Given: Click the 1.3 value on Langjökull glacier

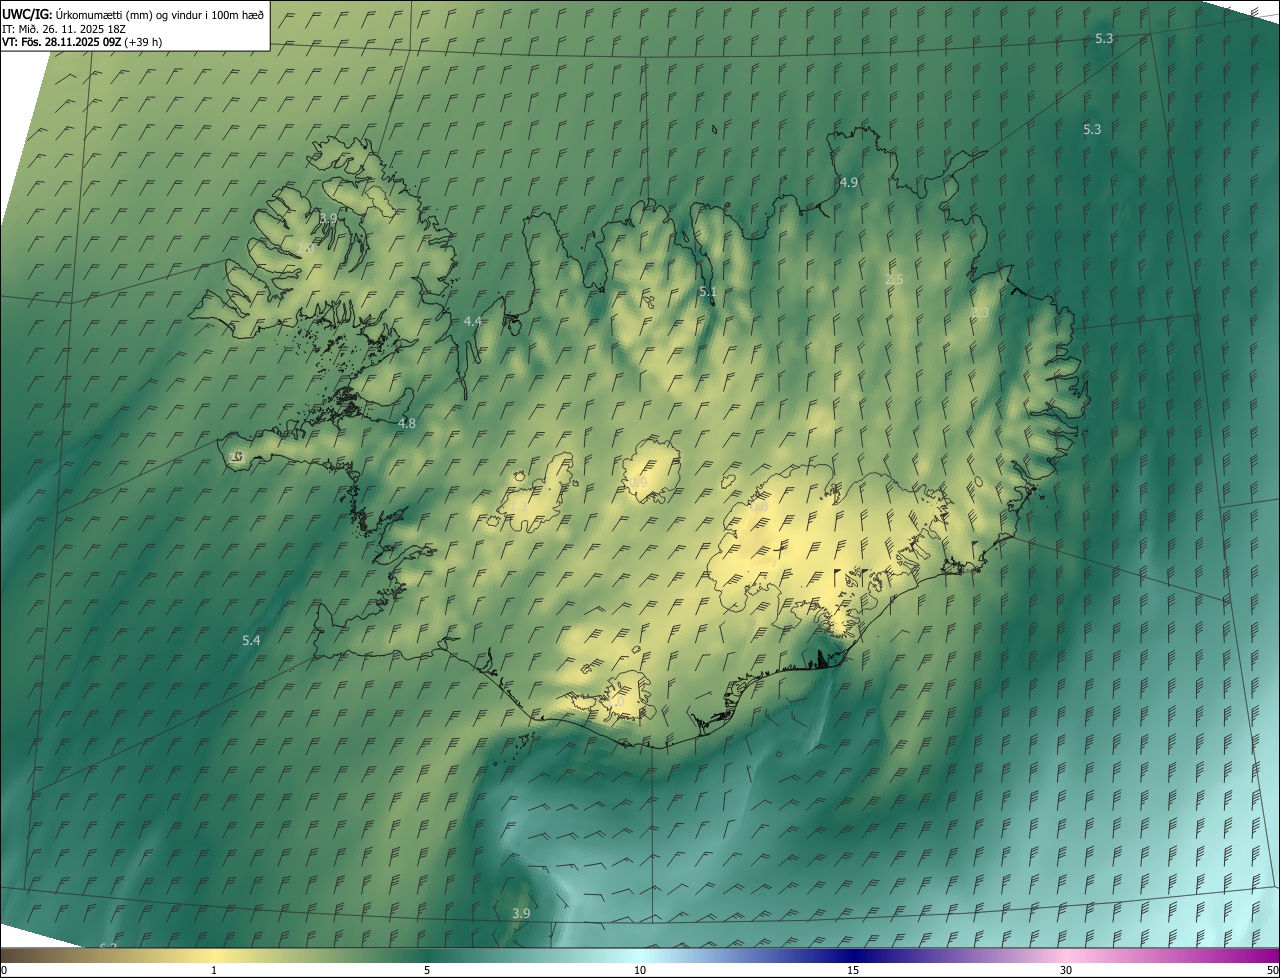Looking at the screenshot, I should [x=518, y=507].
